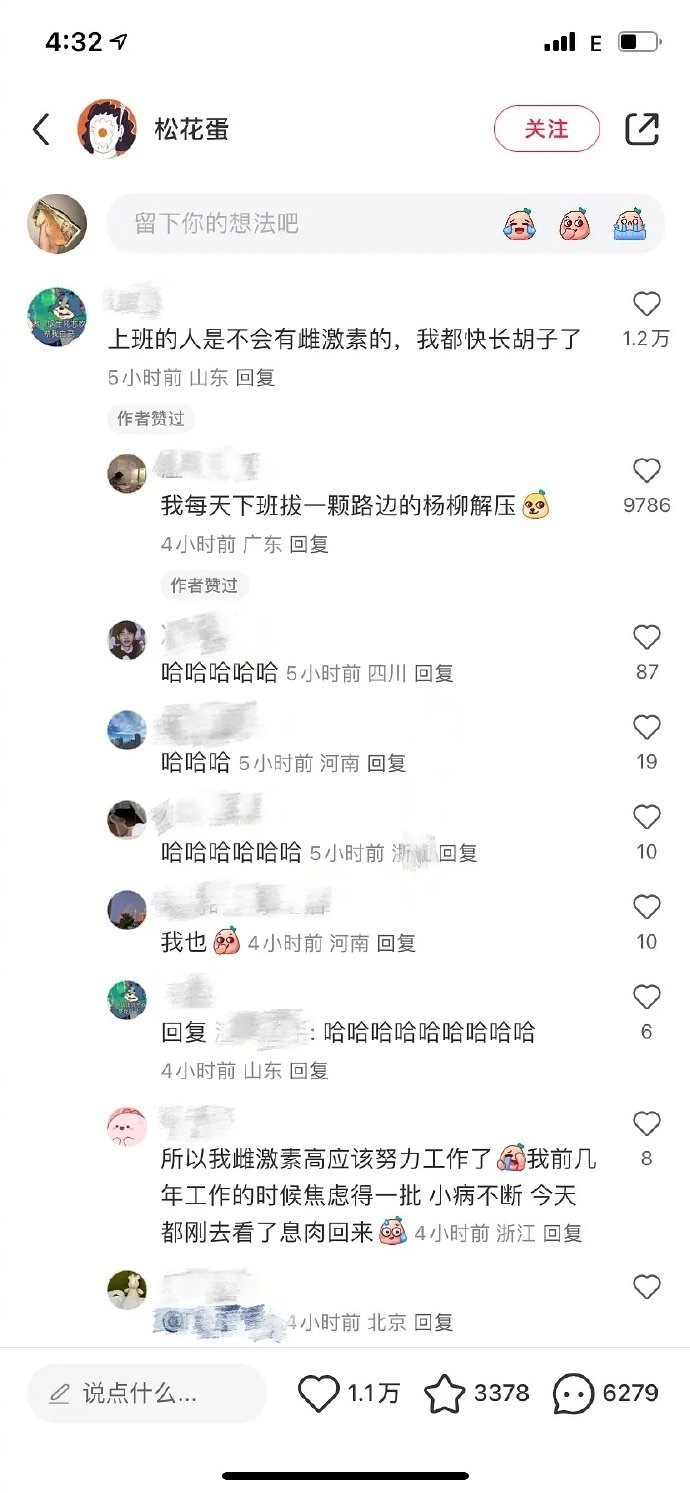Tap the back arrow icon
Screen dimensions: 690x1493
(x=41, y=129)
